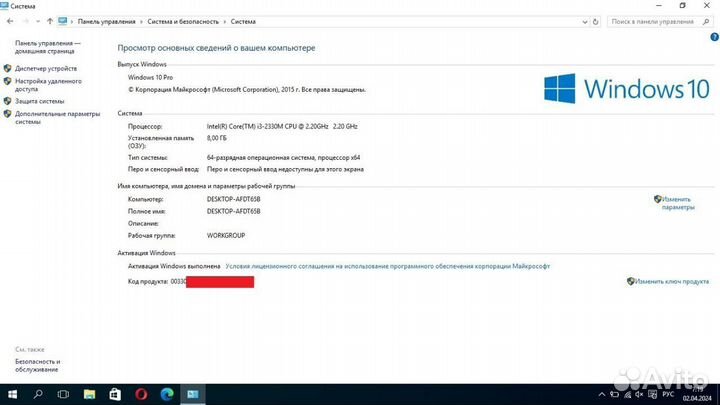
Task: Open the clock and date in tray
Action: tap(697, 394)
